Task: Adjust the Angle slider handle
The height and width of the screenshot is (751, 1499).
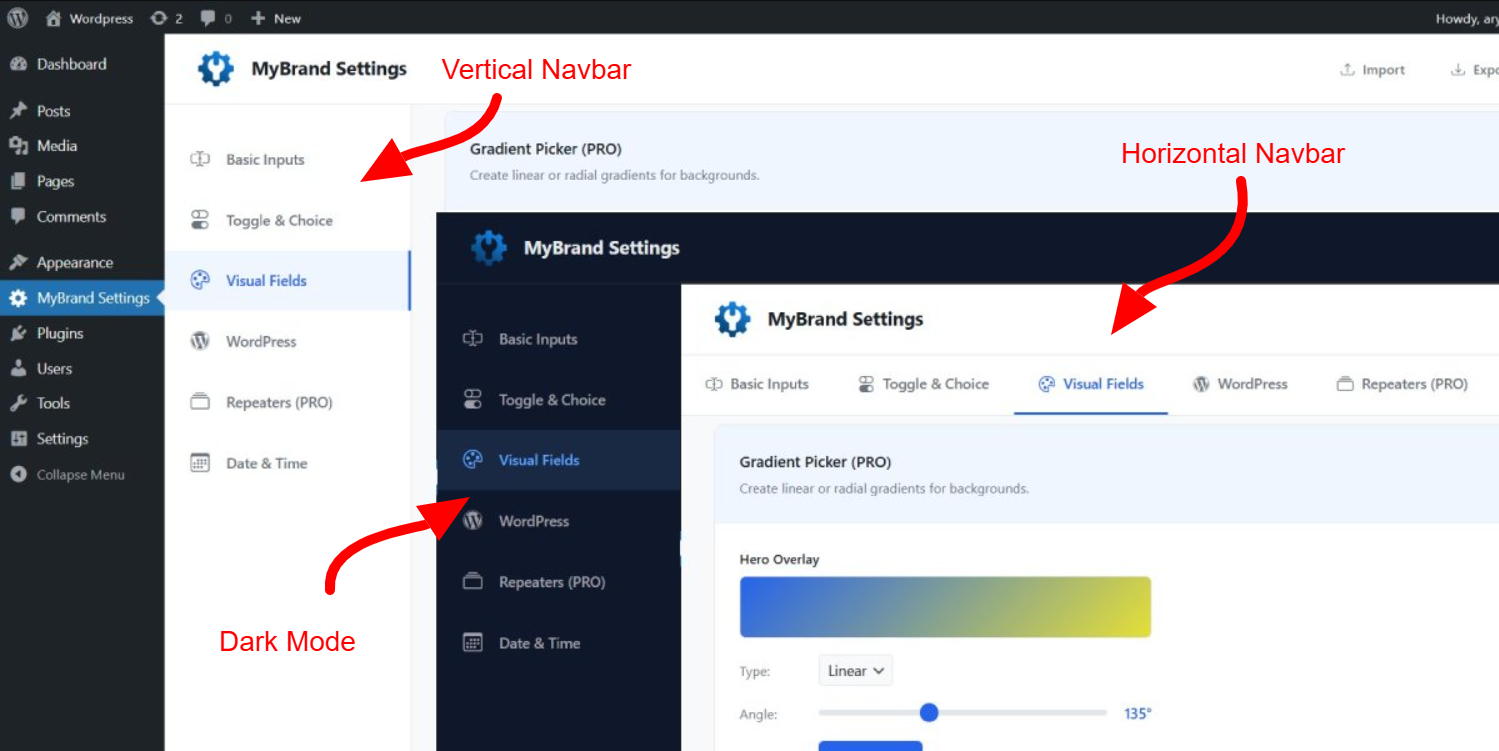Action: (x=929, y=712)
